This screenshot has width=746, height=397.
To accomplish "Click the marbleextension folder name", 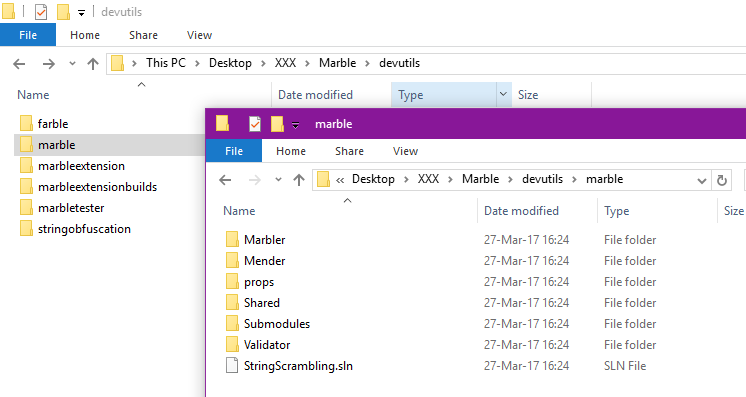I will [81, 166].
